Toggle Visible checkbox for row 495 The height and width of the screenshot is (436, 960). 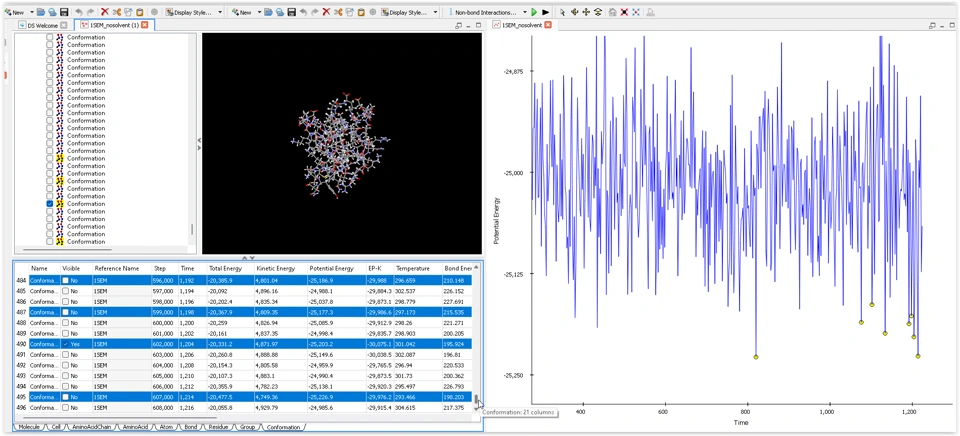(66, 396)
